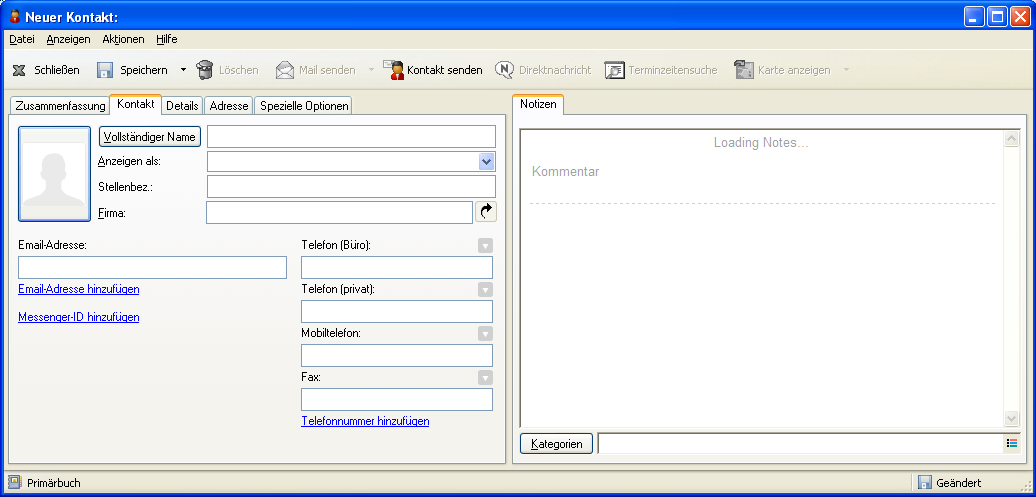Viewport: 1036px width, 497px height.
Task: Switch to the Zusammenfassung tab
Action: coord(60,106)
